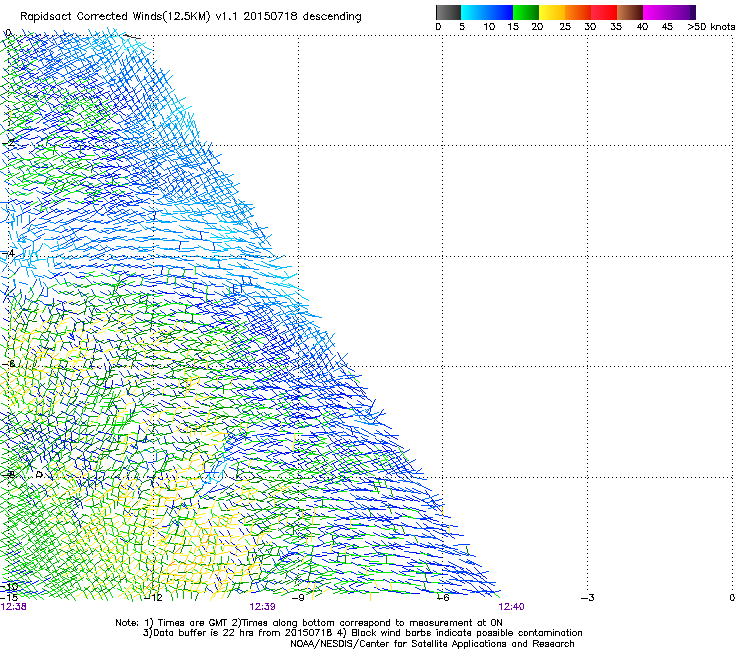Click the '25' legend scale label
This screenshot has width=740, height=650.
click(564, 26)
